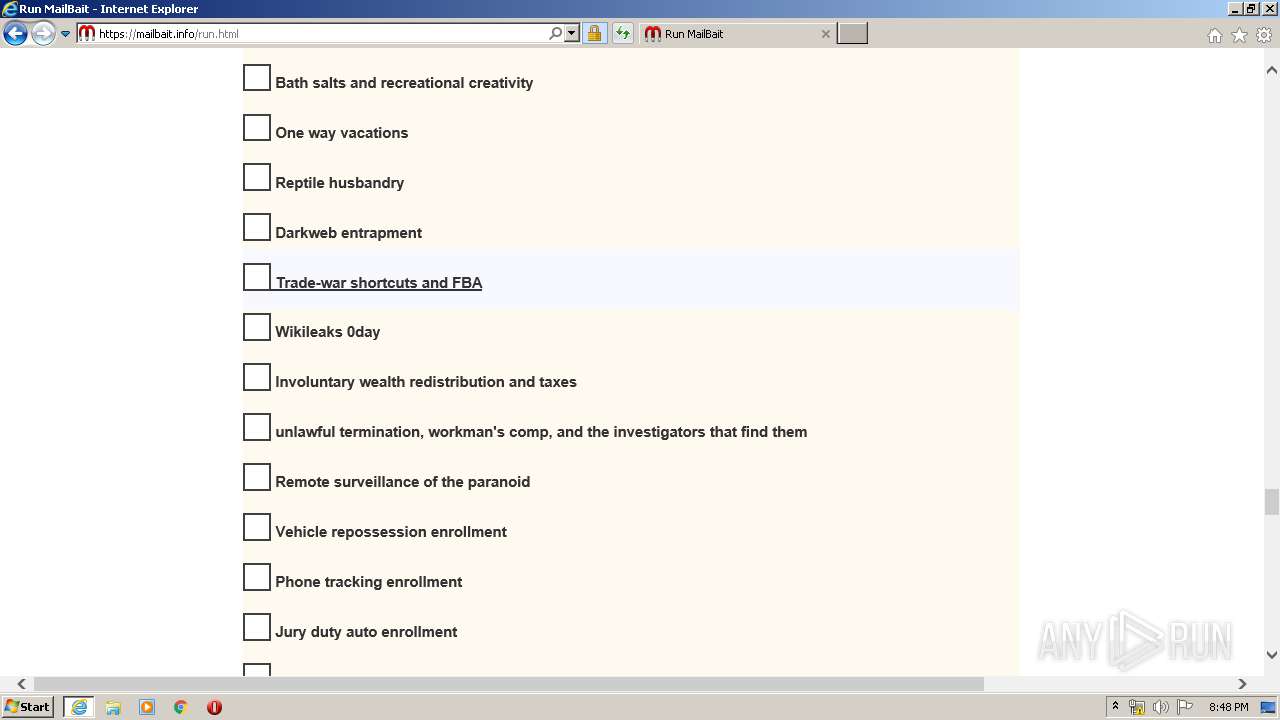
Task: Check 'Jury duty auto enrollment' checkbox
Action: (x=257, y=627)
